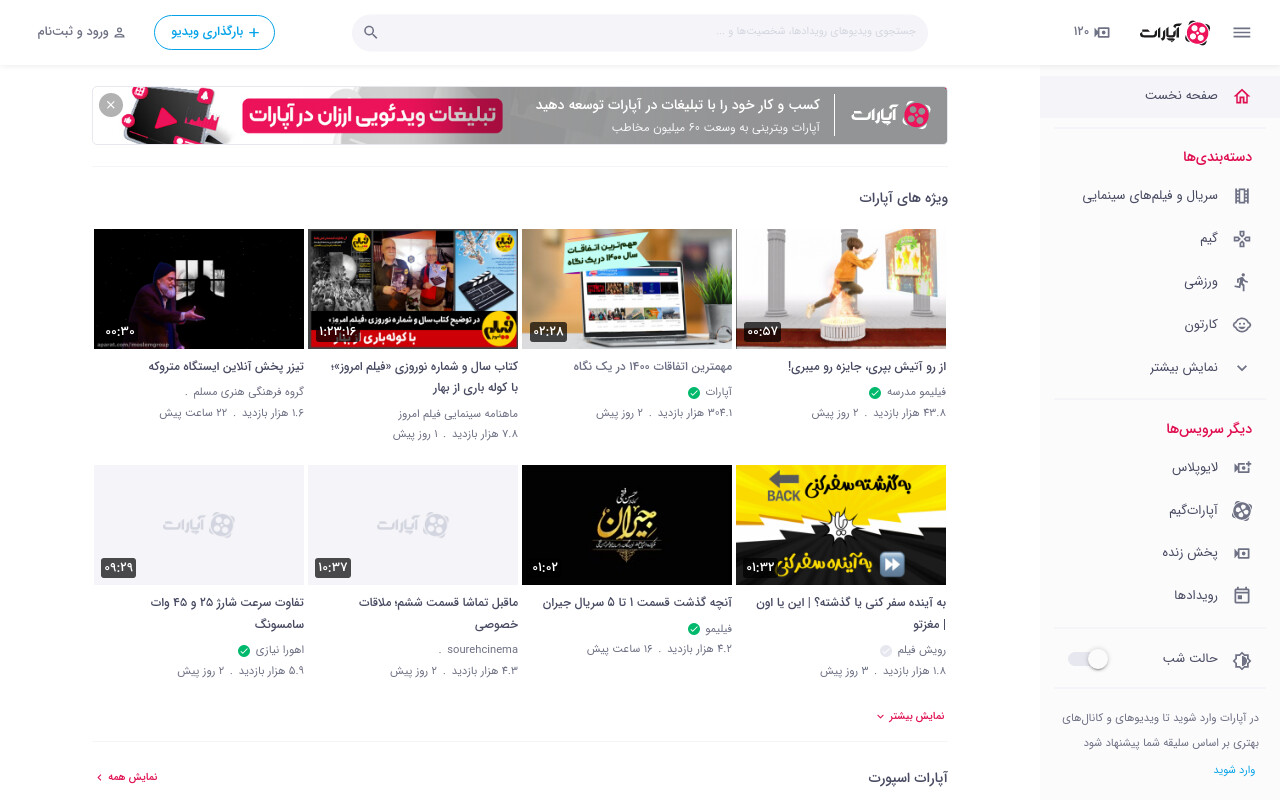Click the night mode brightness icon
The image size is (1280, 800).
(1241, 660)
